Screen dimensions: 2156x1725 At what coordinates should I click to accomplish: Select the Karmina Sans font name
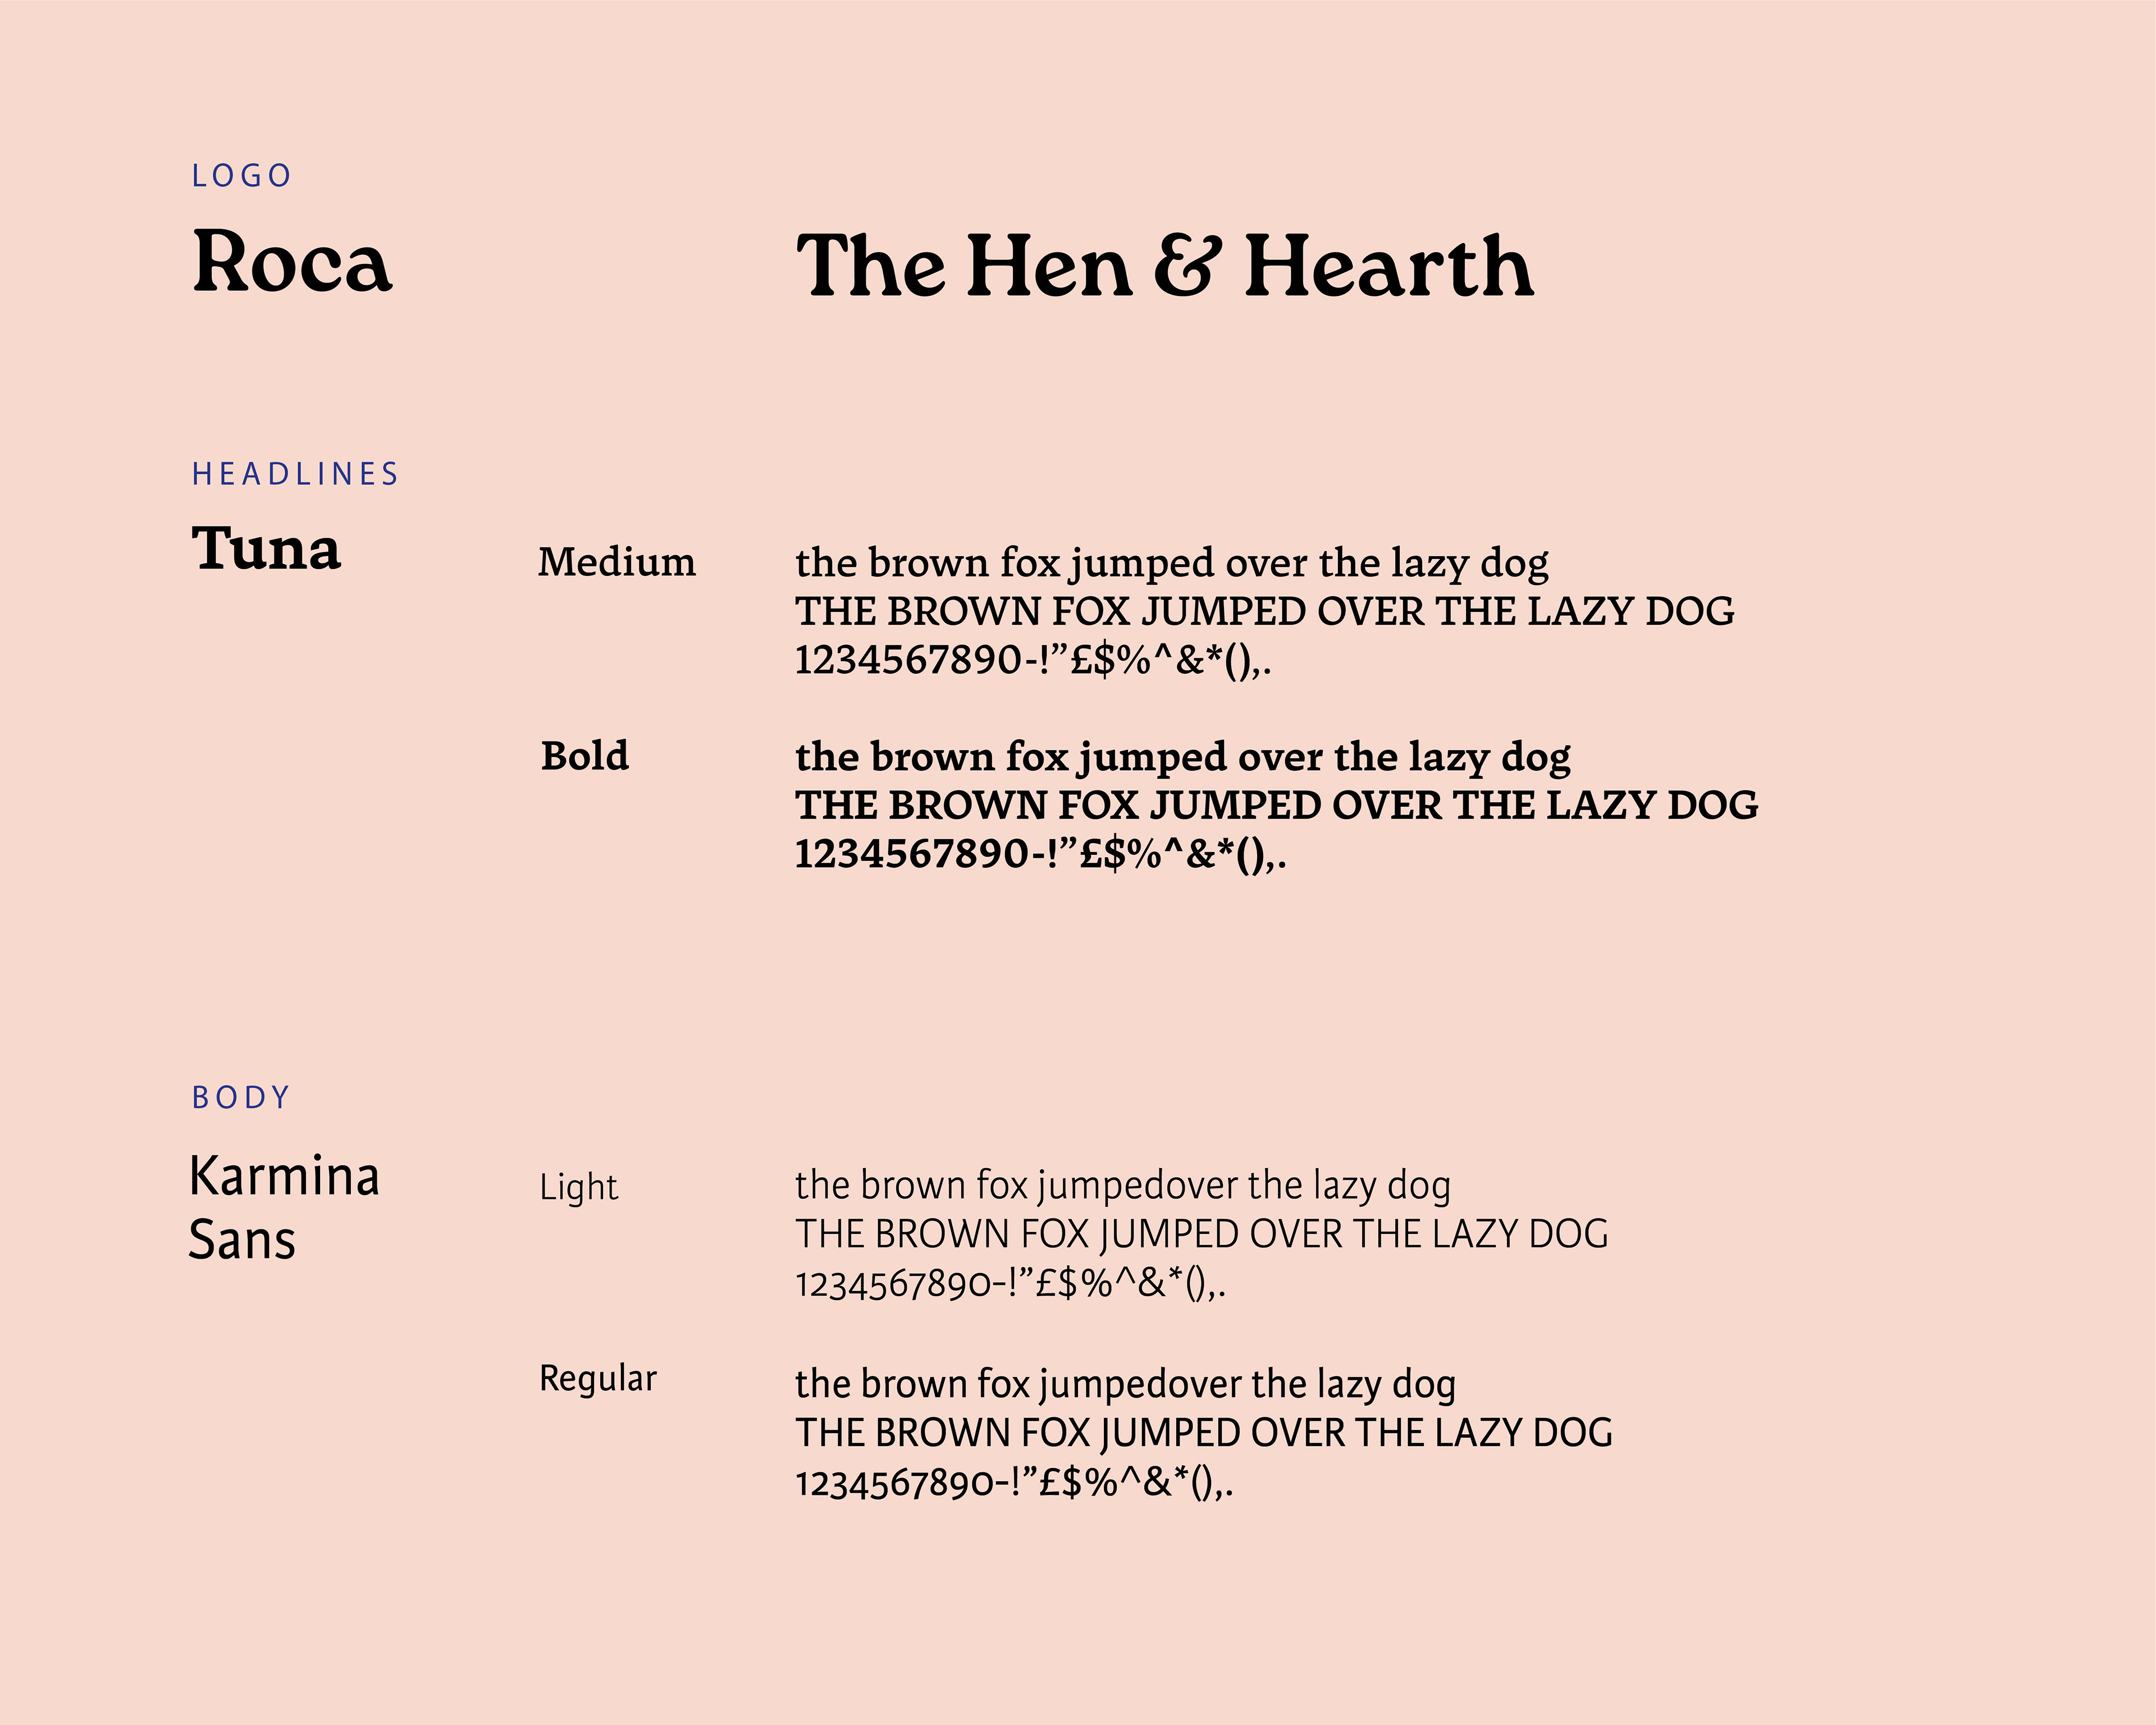(x=285, y=1207)
